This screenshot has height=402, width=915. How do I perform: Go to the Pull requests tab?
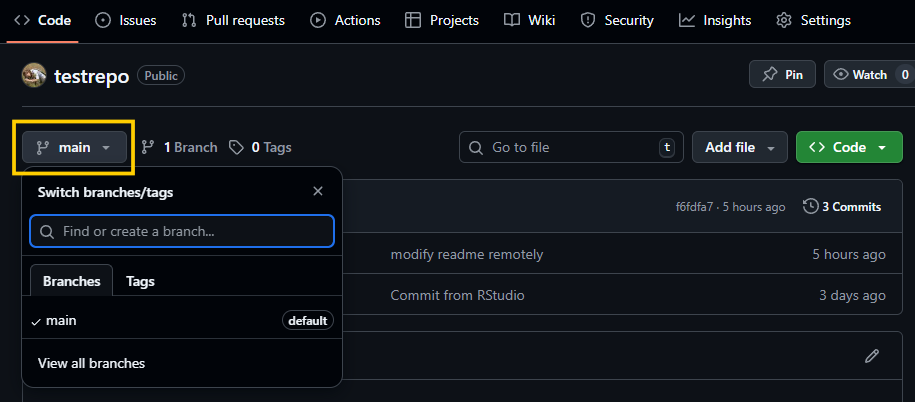point(233,20)
